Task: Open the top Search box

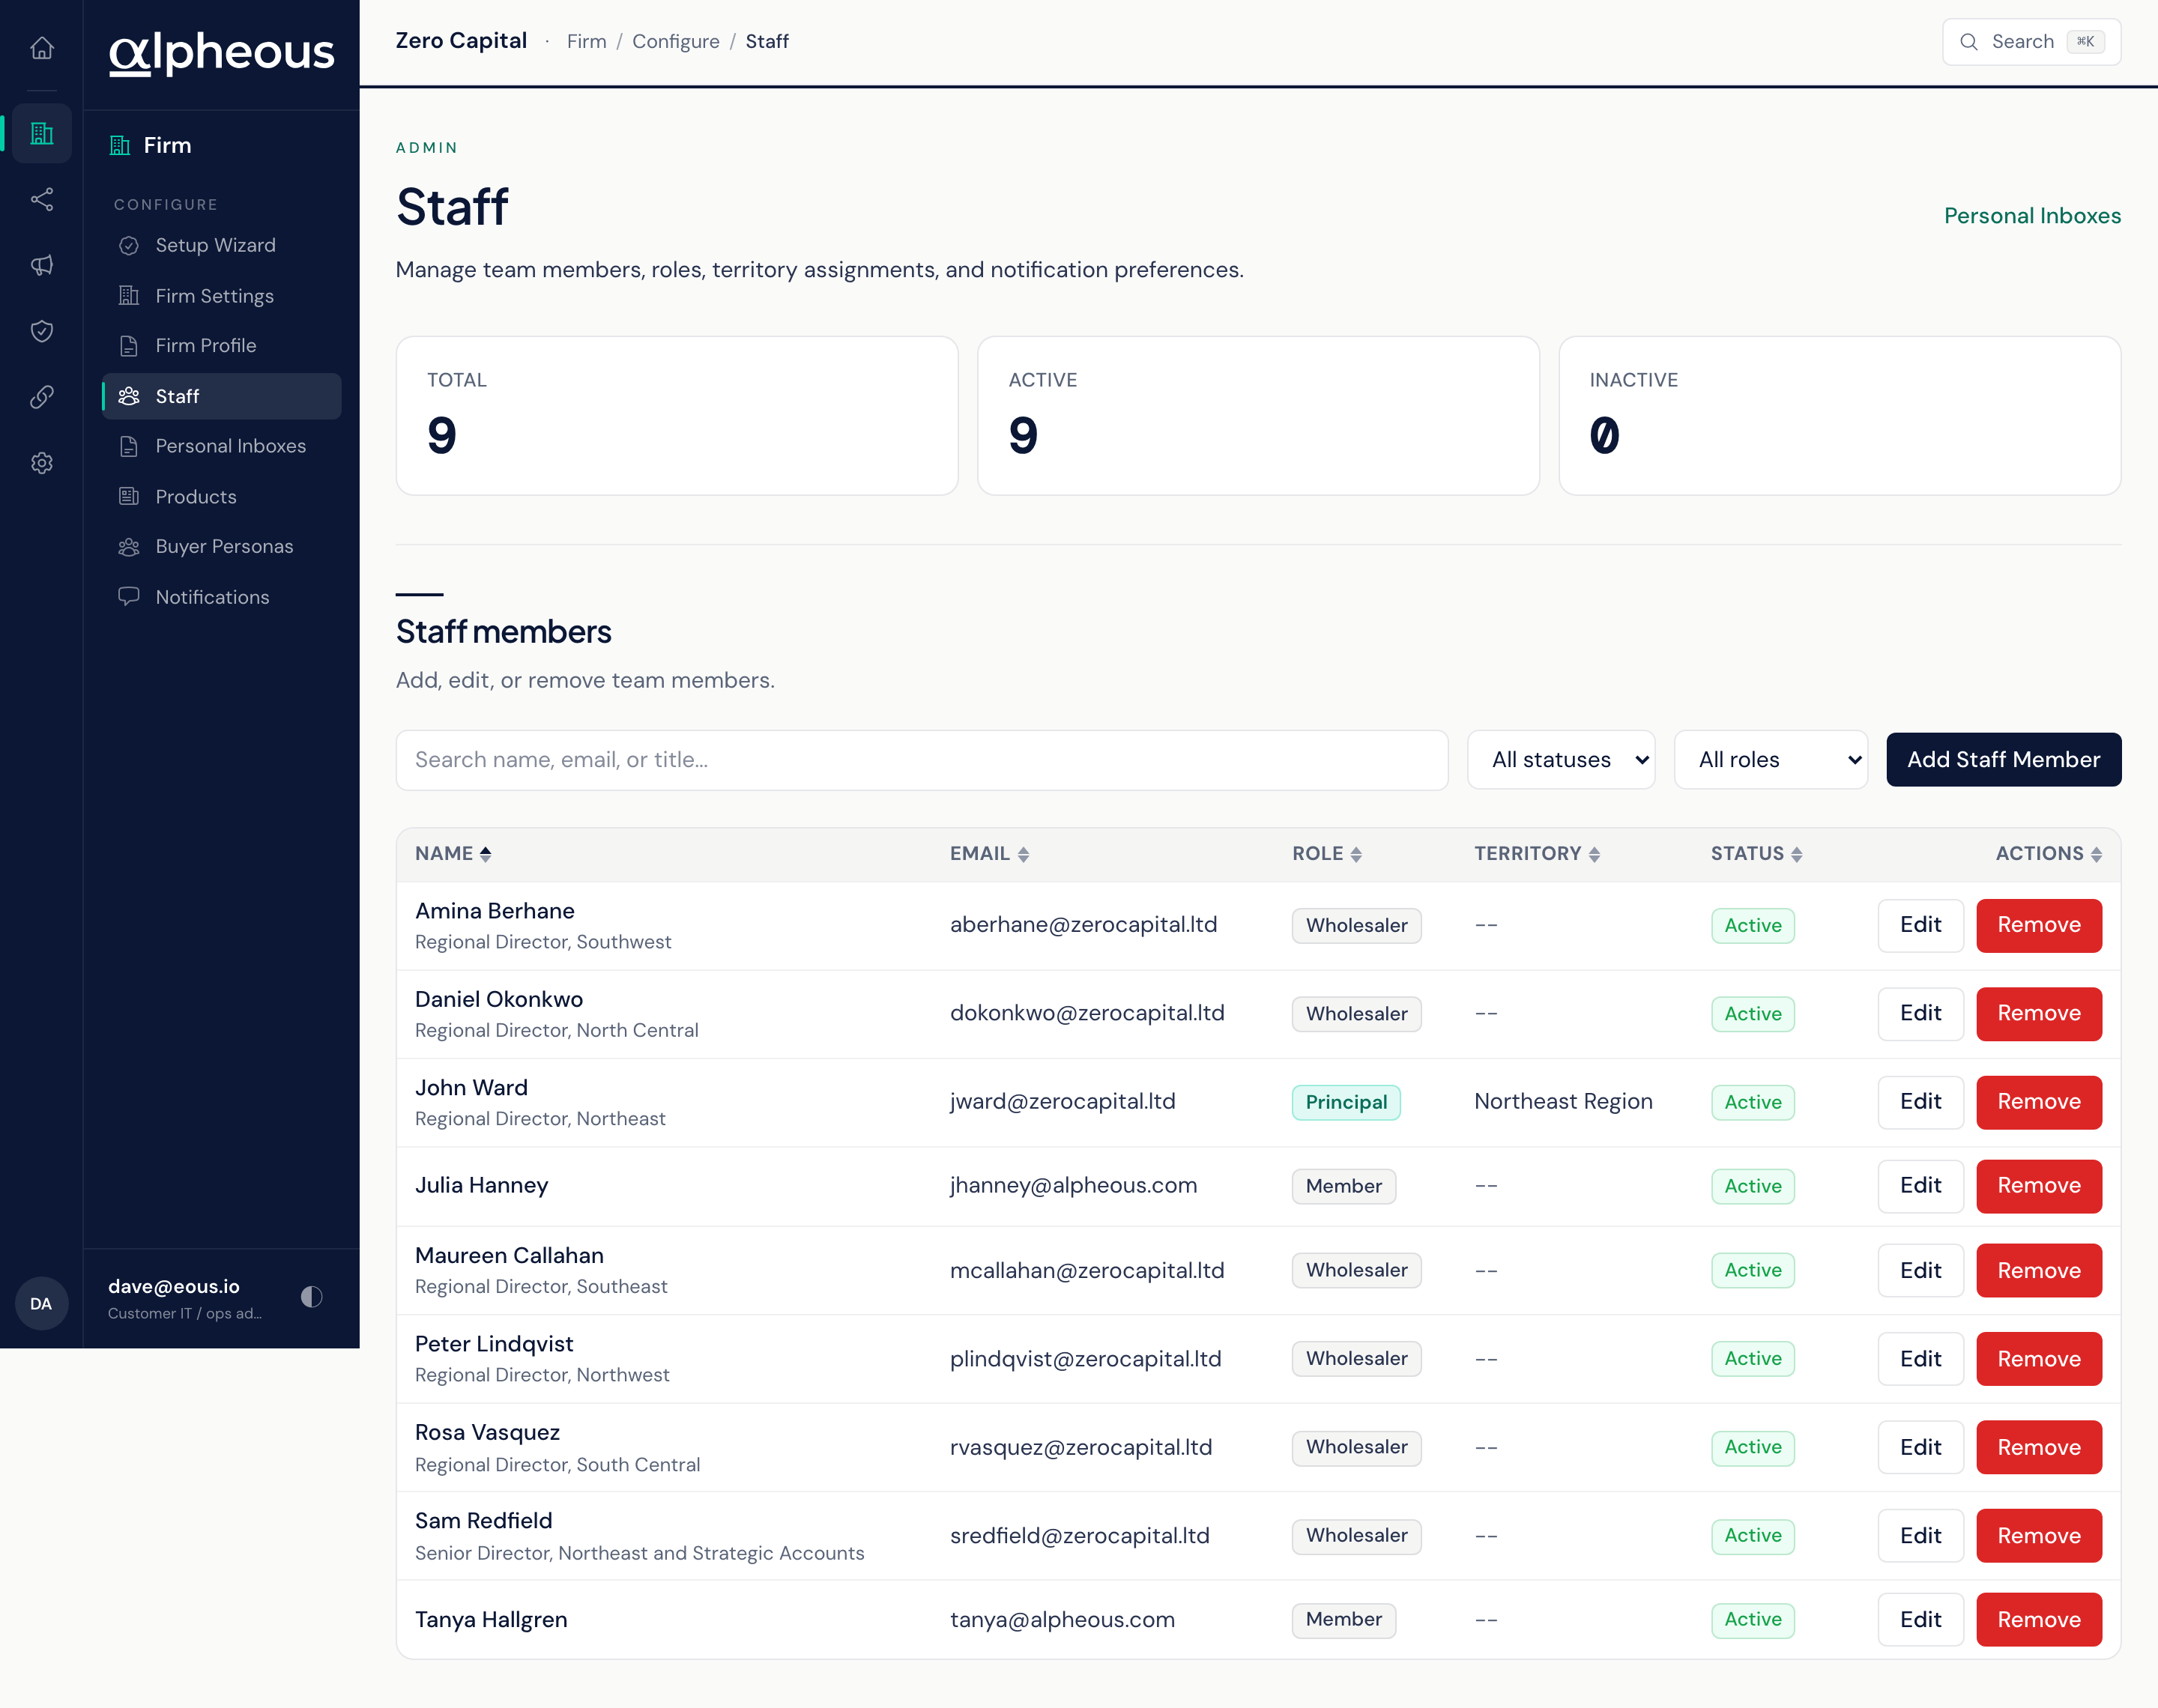Action: (x=2031, y=42)
